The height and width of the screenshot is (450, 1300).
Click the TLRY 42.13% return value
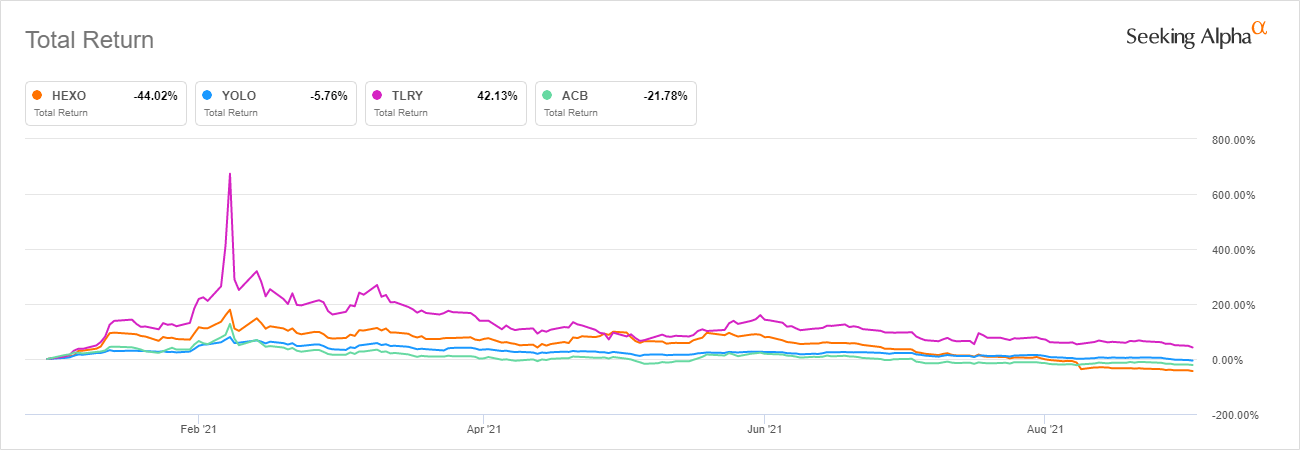tap(498, 96)
